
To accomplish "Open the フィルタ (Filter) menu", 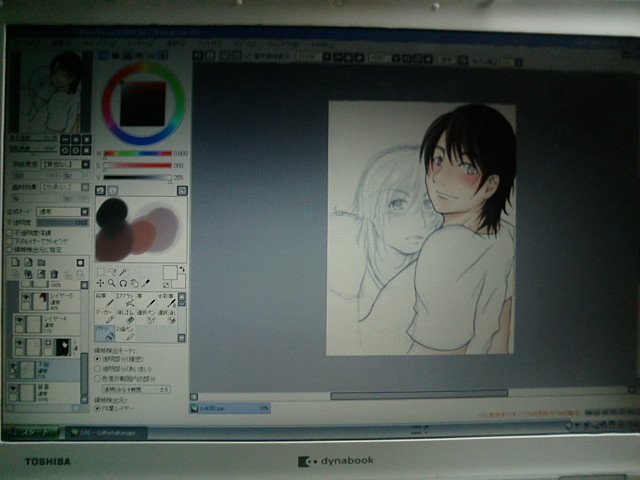I will click(210, 43).
